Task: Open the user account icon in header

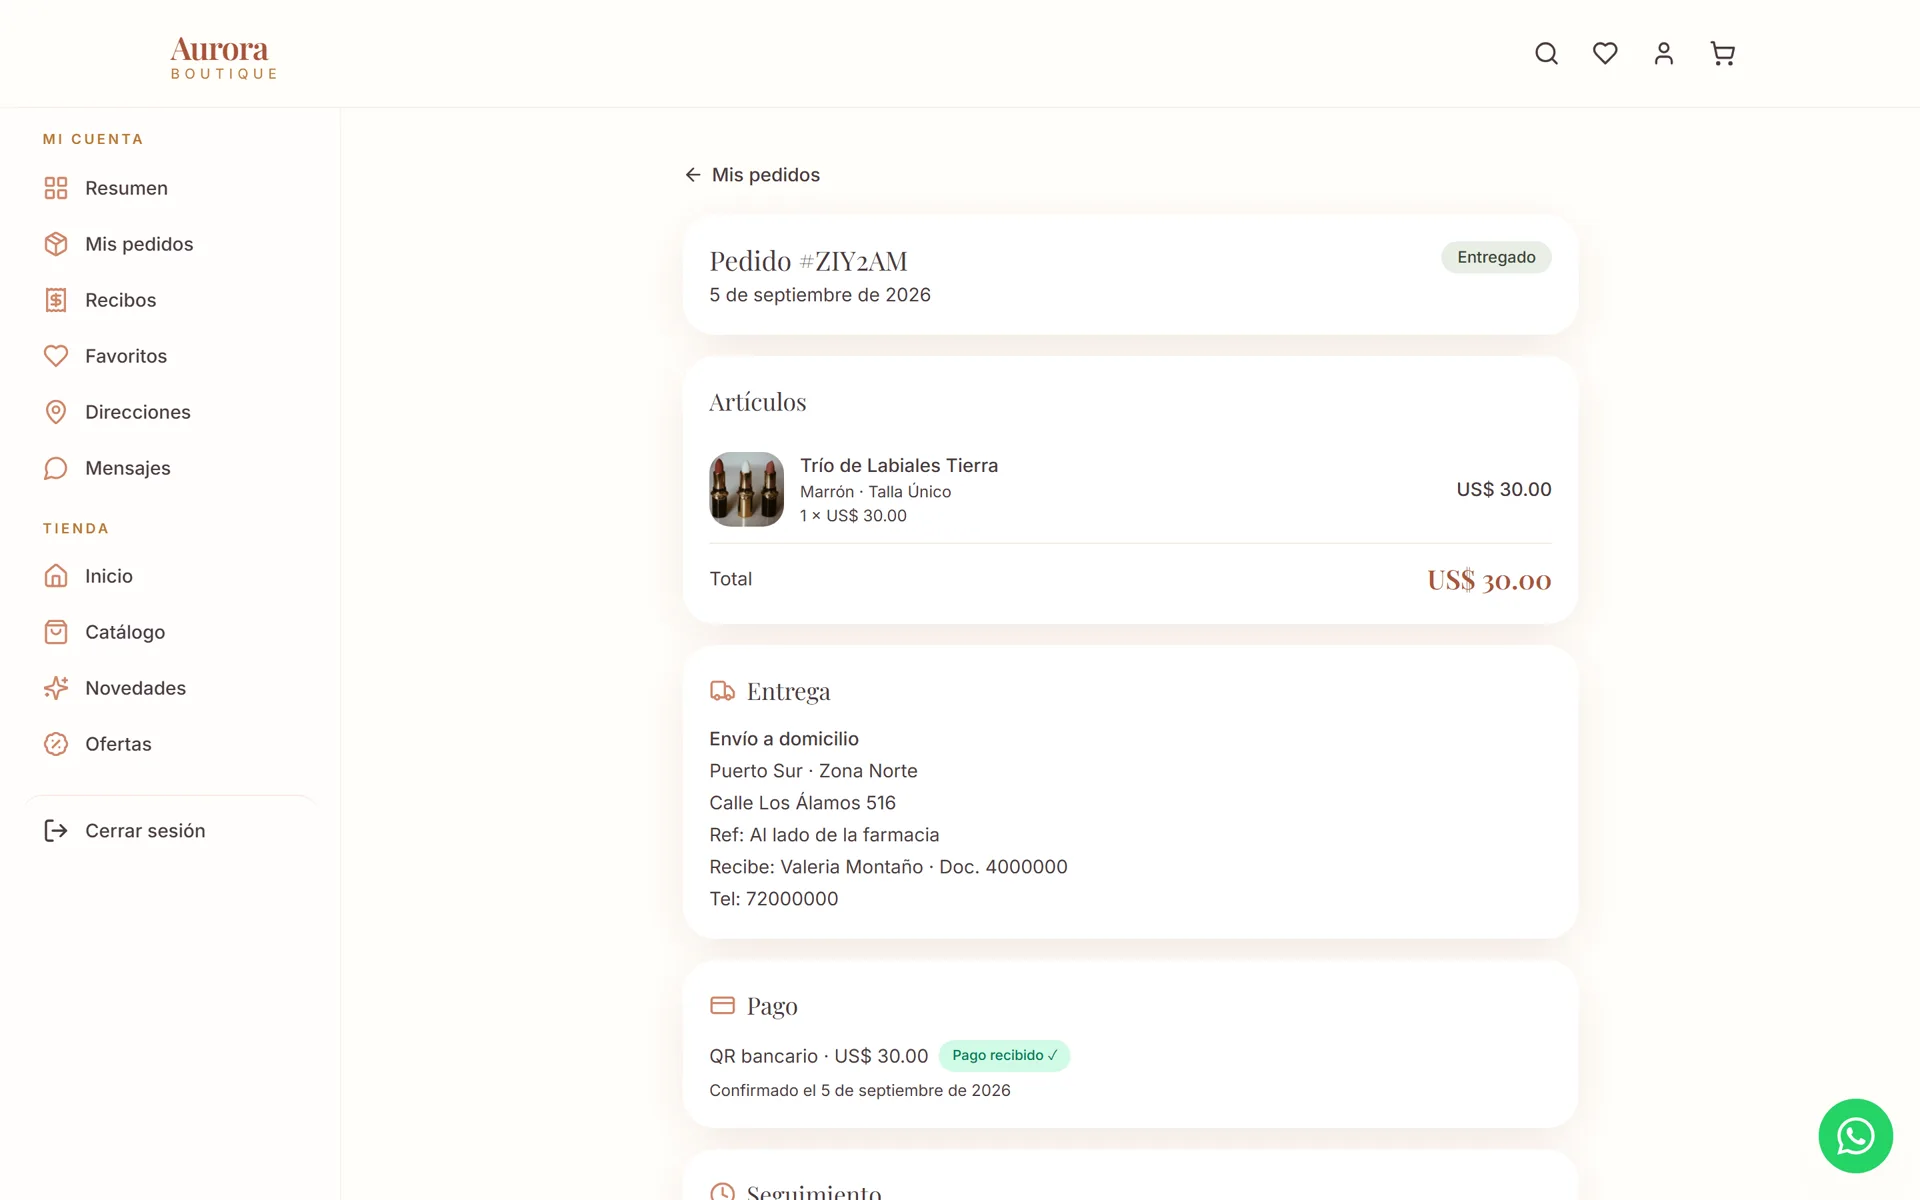Action: tap(1664, 53)
